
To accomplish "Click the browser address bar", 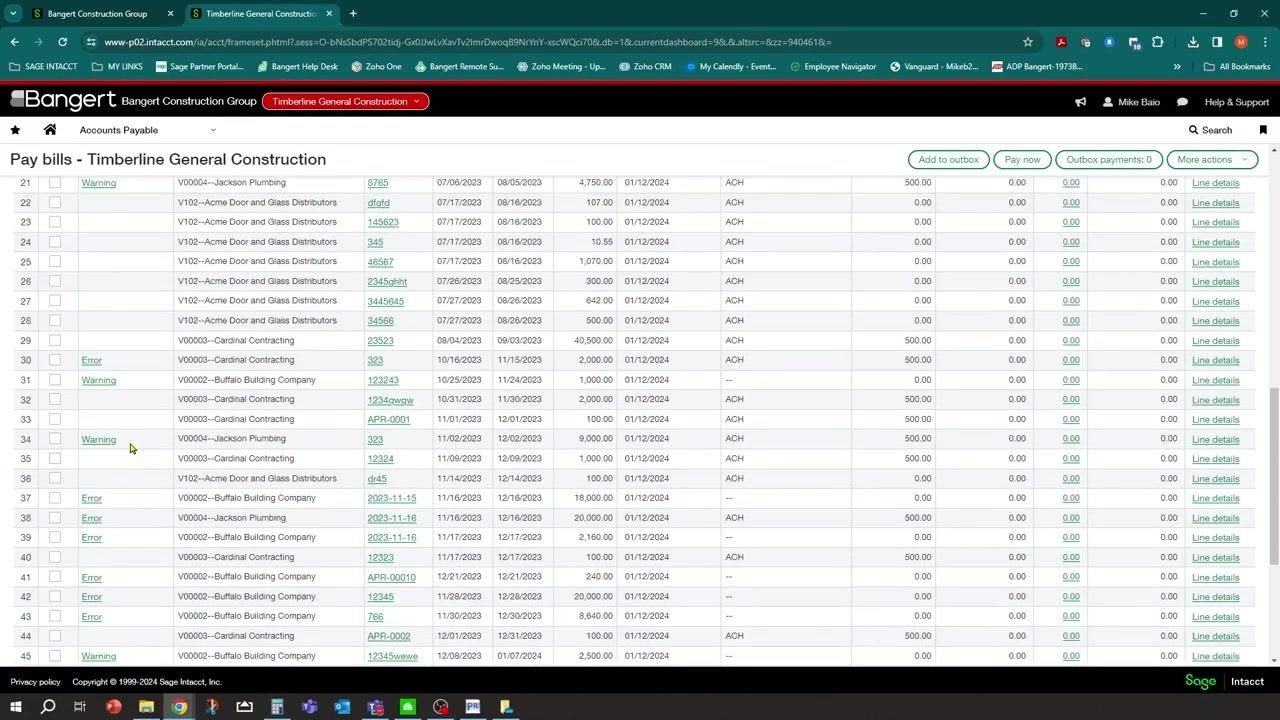I will (560, 42).
